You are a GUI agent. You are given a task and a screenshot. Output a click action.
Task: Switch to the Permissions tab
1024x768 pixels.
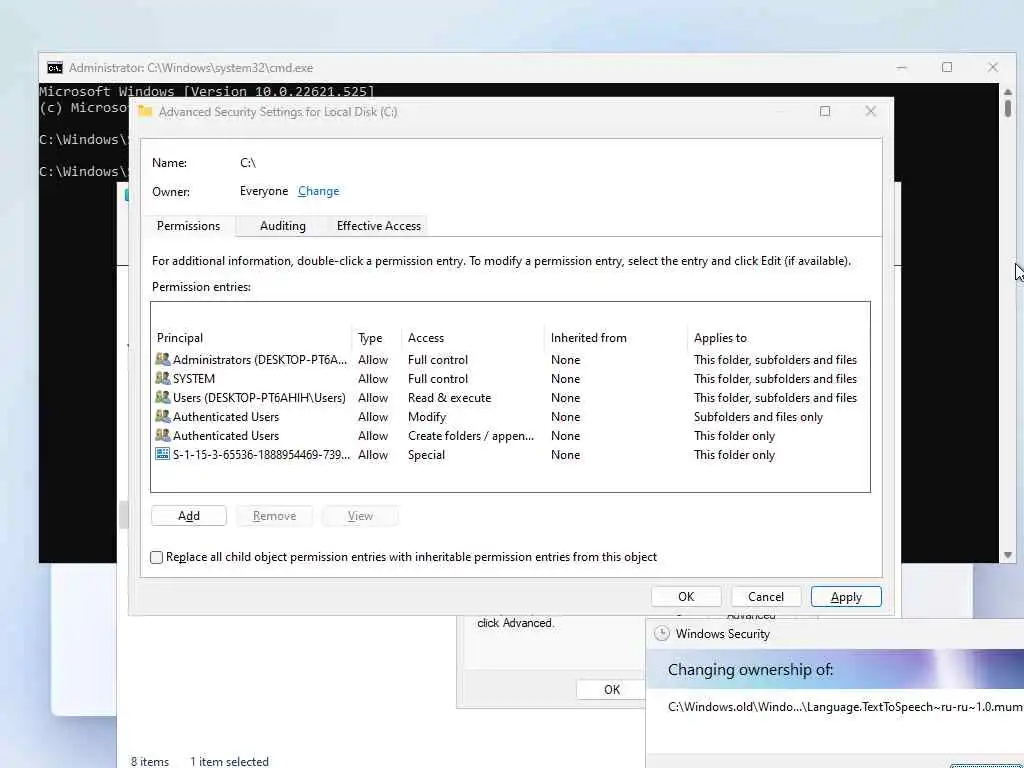tap(188, 226)
